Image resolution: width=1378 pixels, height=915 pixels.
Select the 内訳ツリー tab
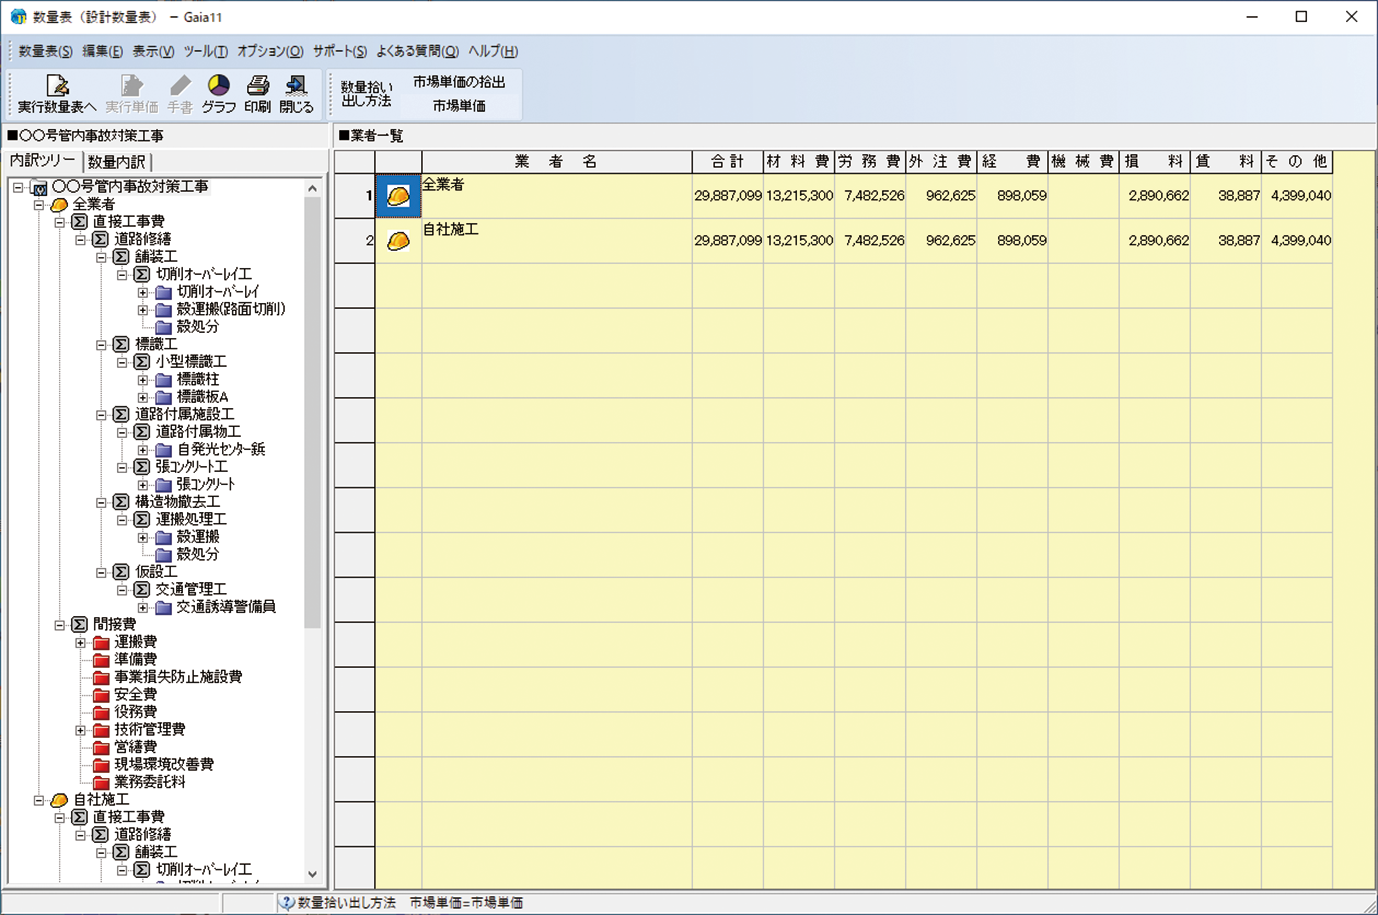(x=43, y=161)
